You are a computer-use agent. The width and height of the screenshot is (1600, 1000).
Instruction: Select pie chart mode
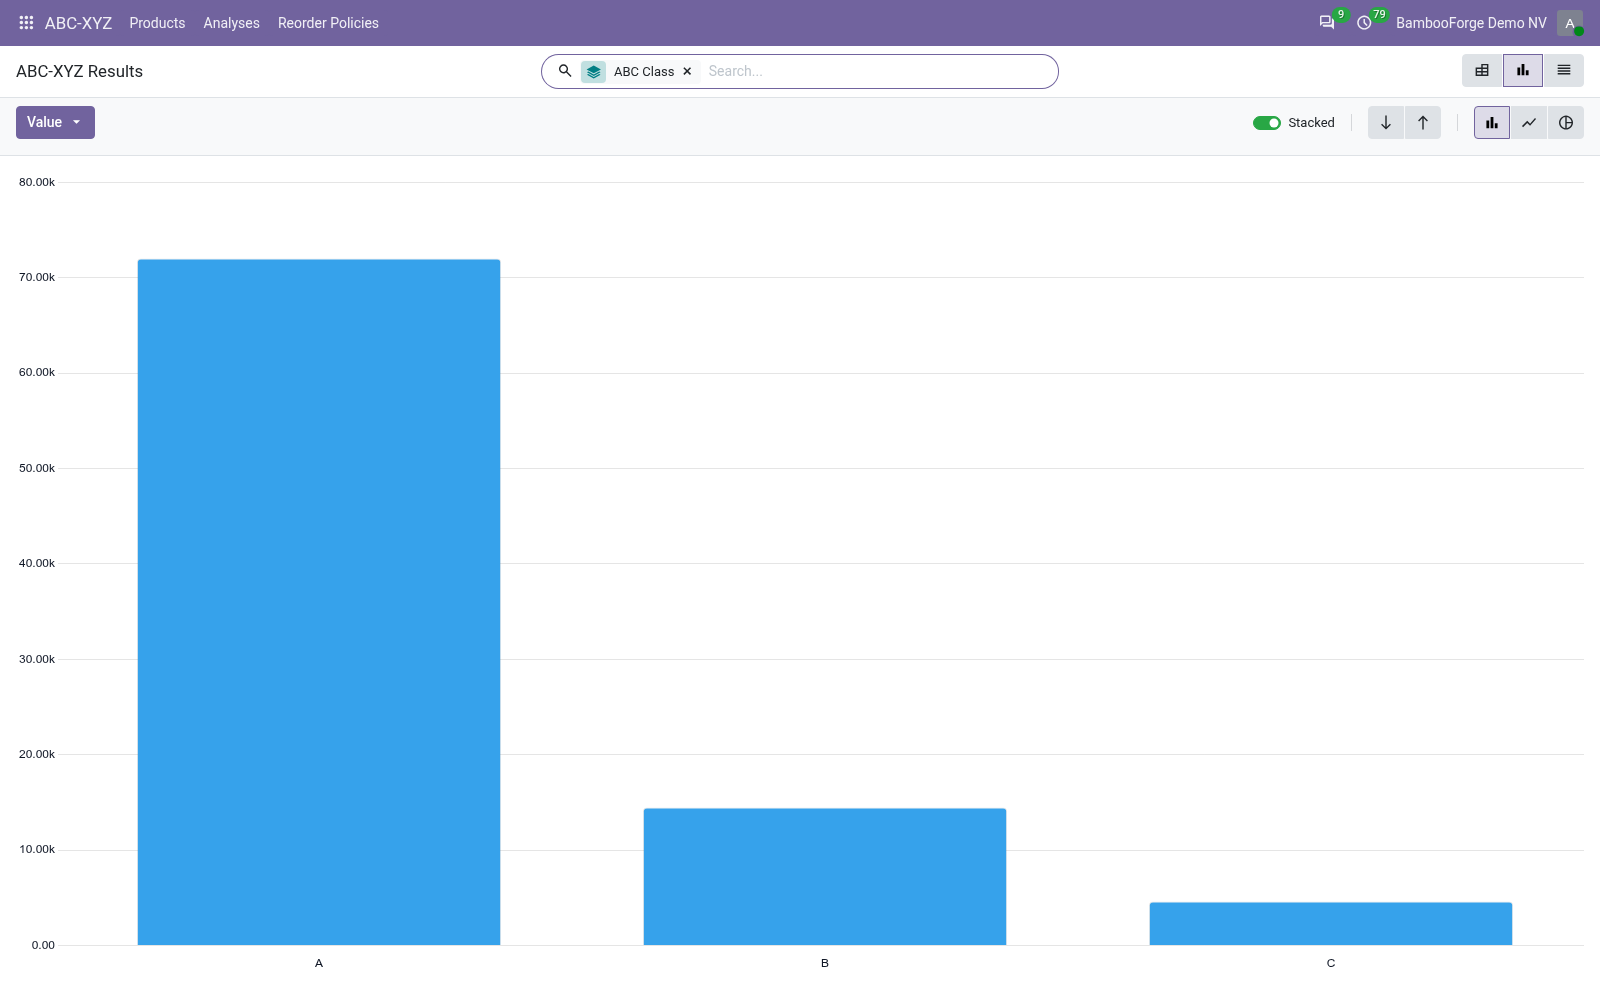click(1566, 123)
